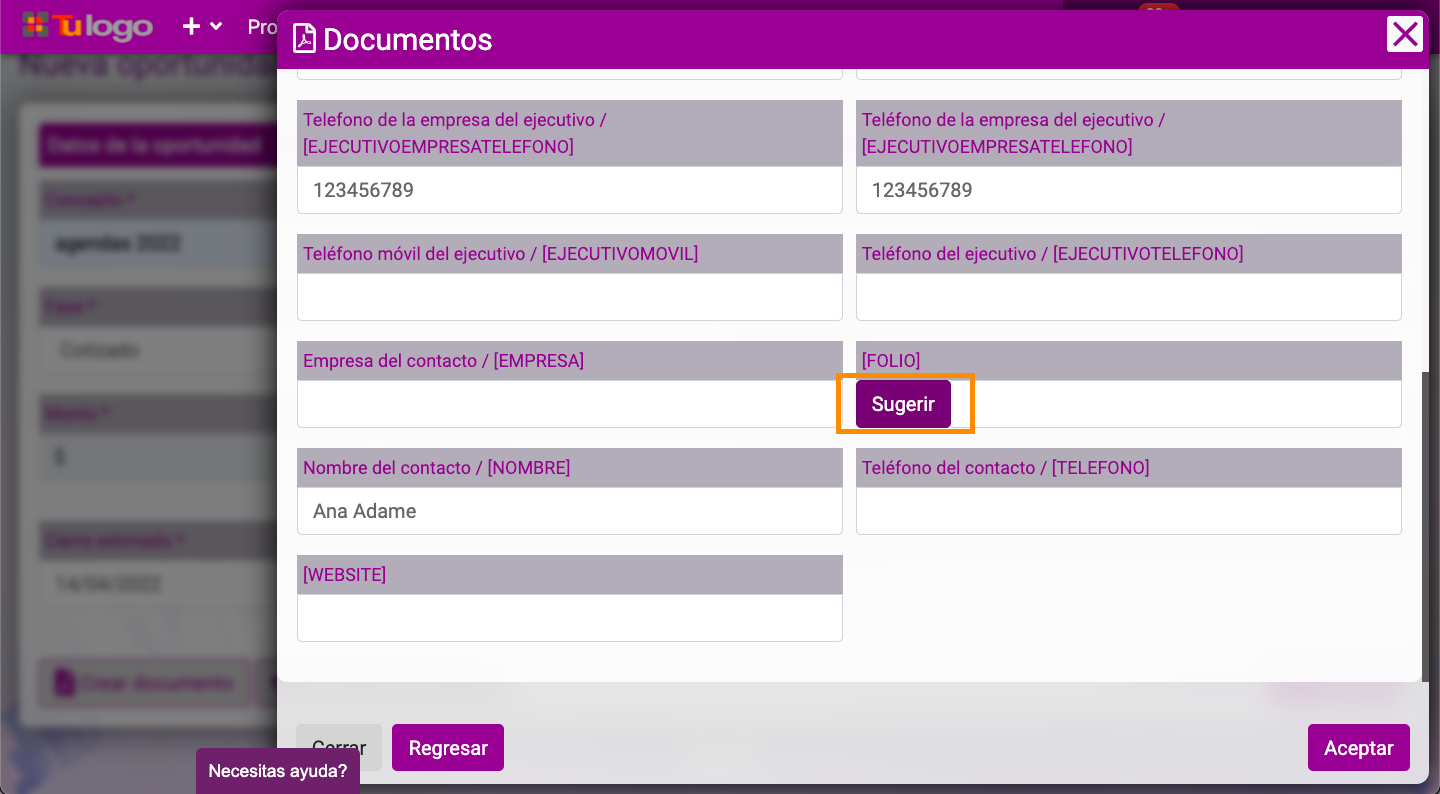Click the Sugerir button for FOLIO

tap(903, 404)
